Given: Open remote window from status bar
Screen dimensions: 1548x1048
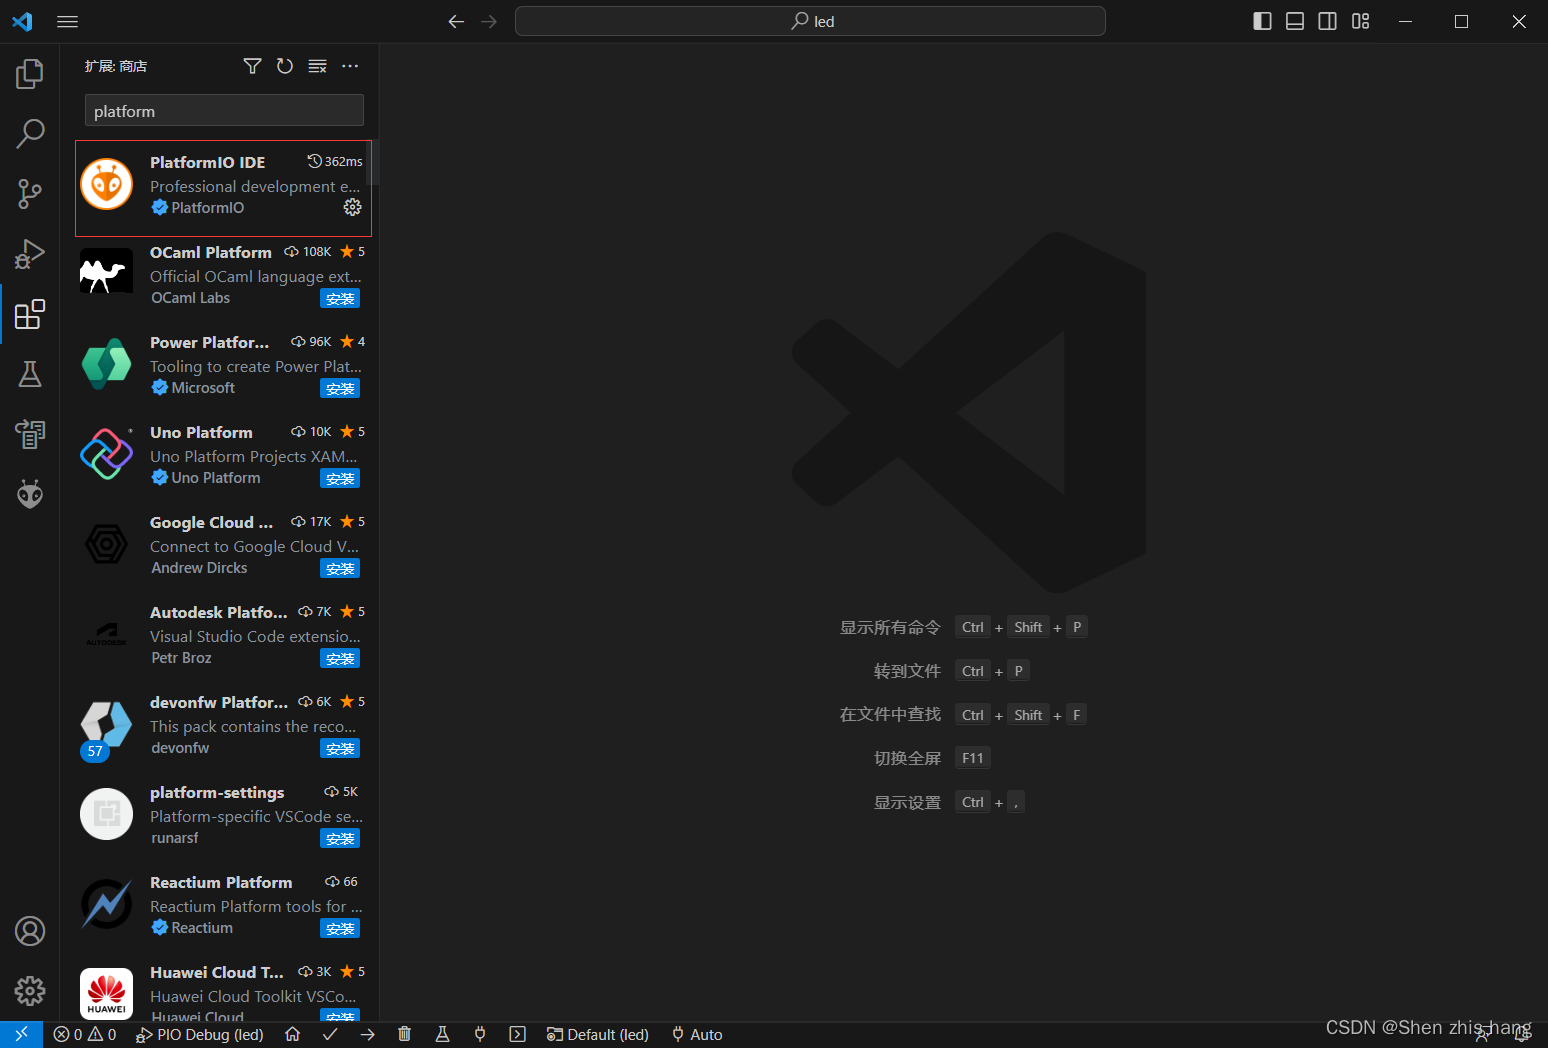Looking at the screenshot, I should coord(21,1034).
